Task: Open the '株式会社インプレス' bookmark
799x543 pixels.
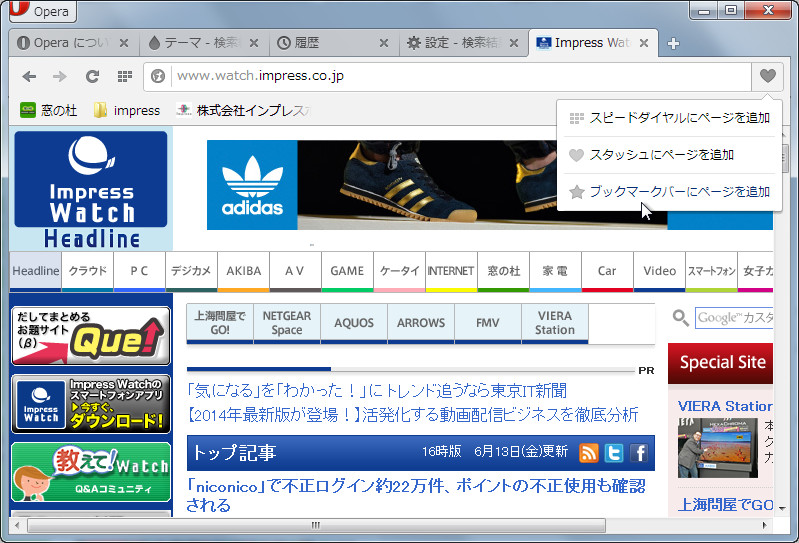Action: (243, 110)
